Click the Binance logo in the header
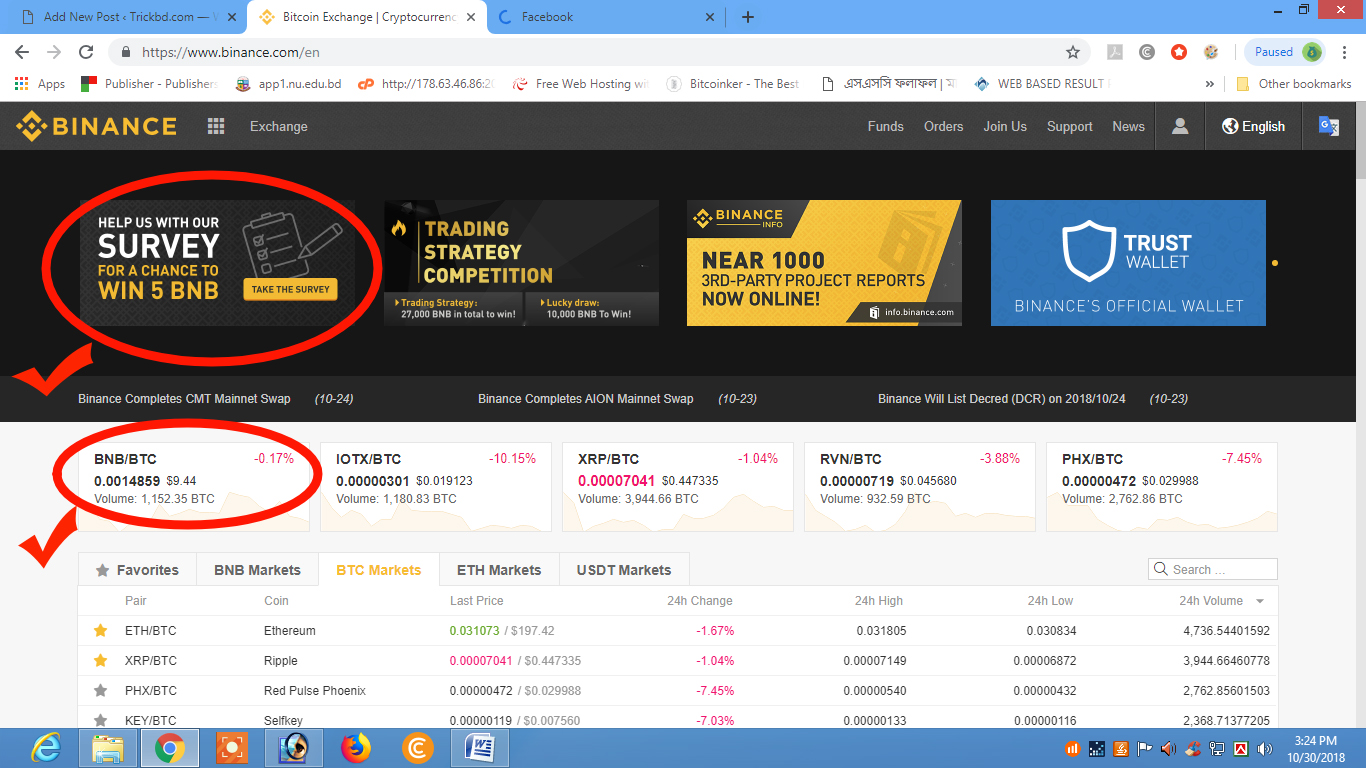This screenshot has width=1366, height=768. pos(96,126)
